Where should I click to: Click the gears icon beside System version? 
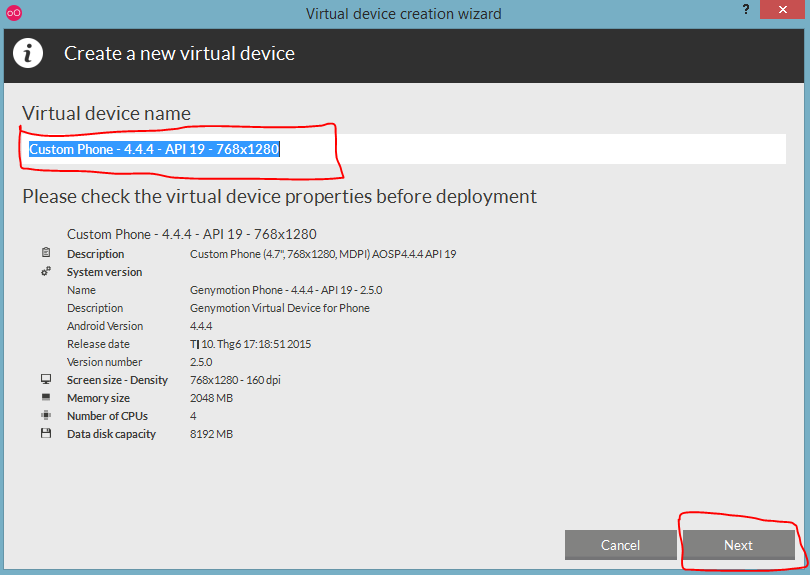click(x=46, y=271)
